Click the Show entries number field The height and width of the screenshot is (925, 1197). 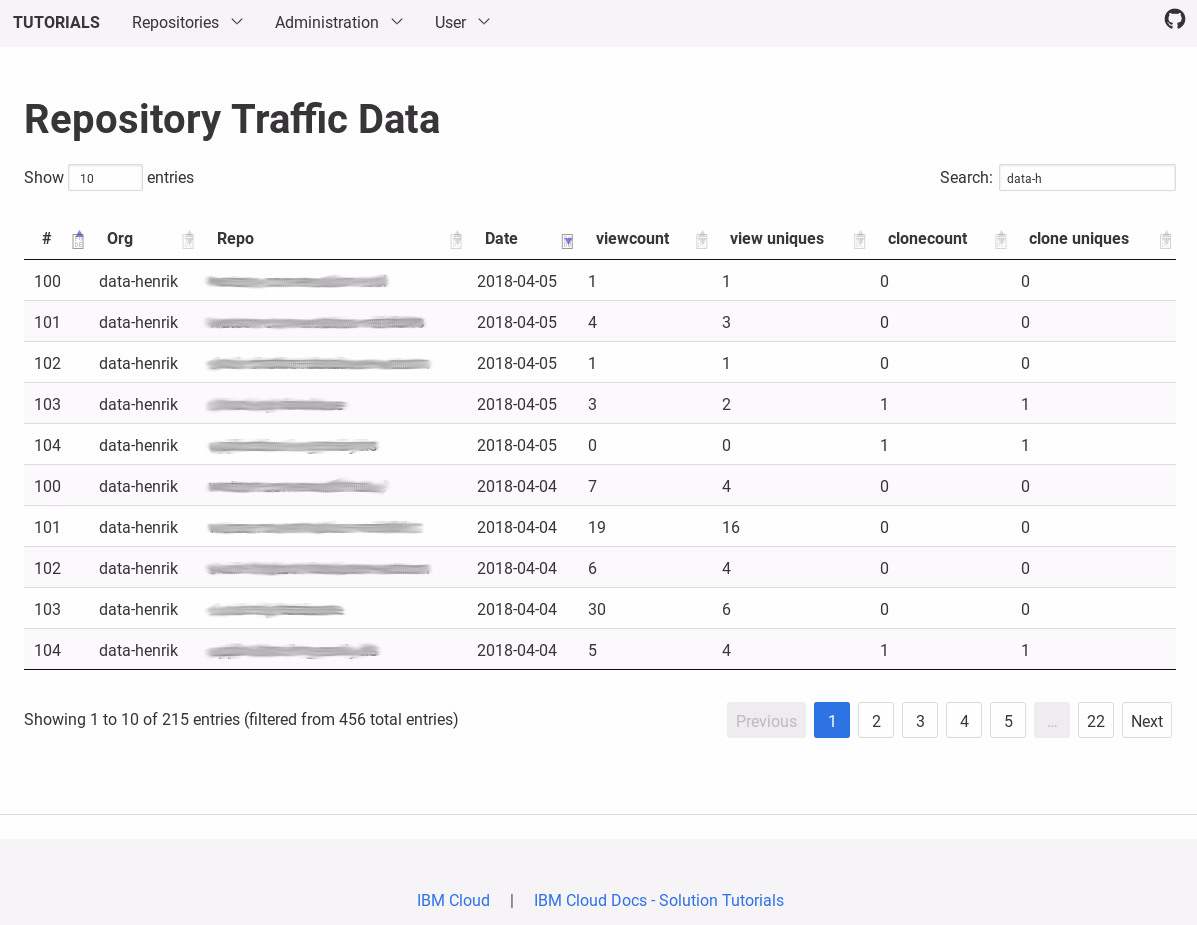tap(105, 178)
